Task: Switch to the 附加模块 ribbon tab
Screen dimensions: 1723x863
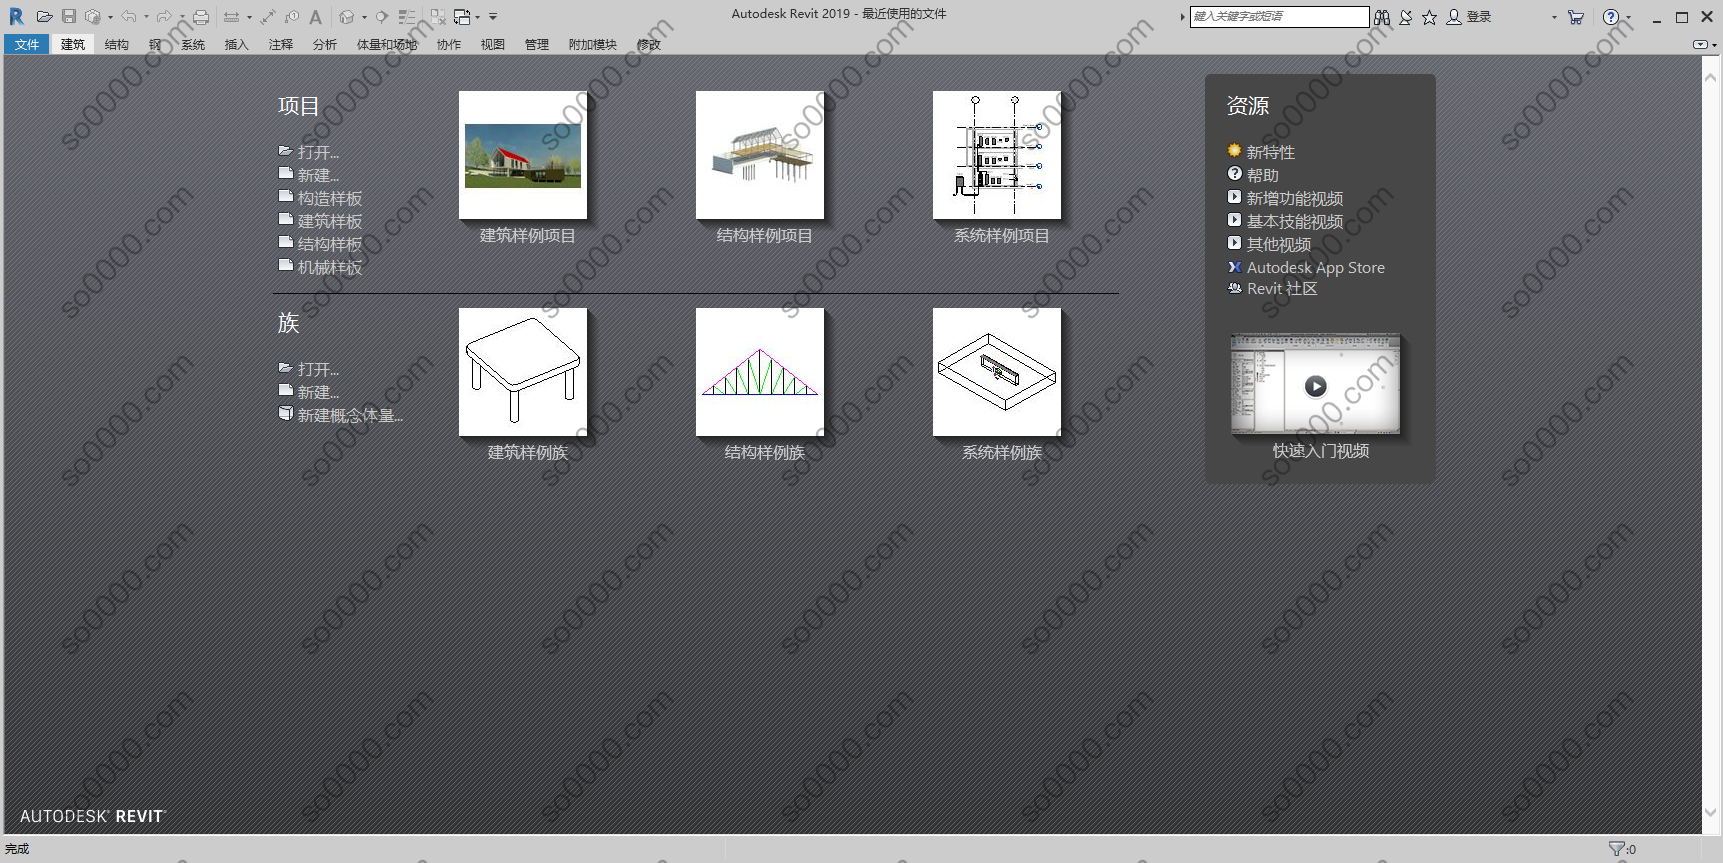Action: [593, 44]
